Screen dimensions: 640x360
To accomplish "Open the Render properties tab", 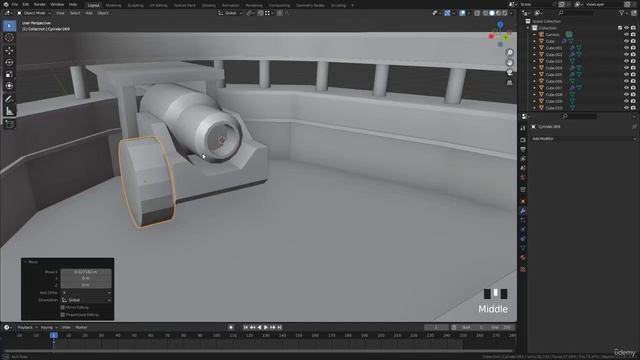I will (x=523, y=140).
